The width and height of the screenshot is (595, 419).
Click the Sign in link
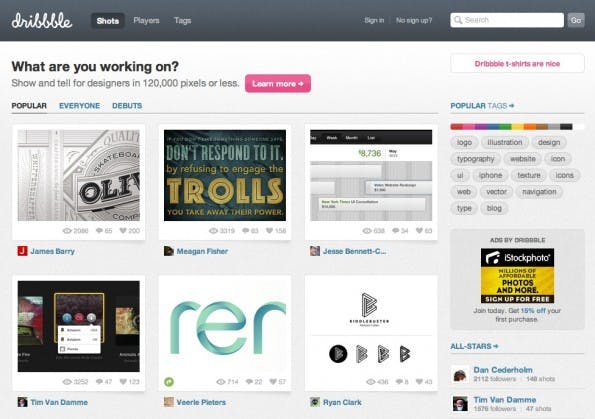(x=374, y=20)
